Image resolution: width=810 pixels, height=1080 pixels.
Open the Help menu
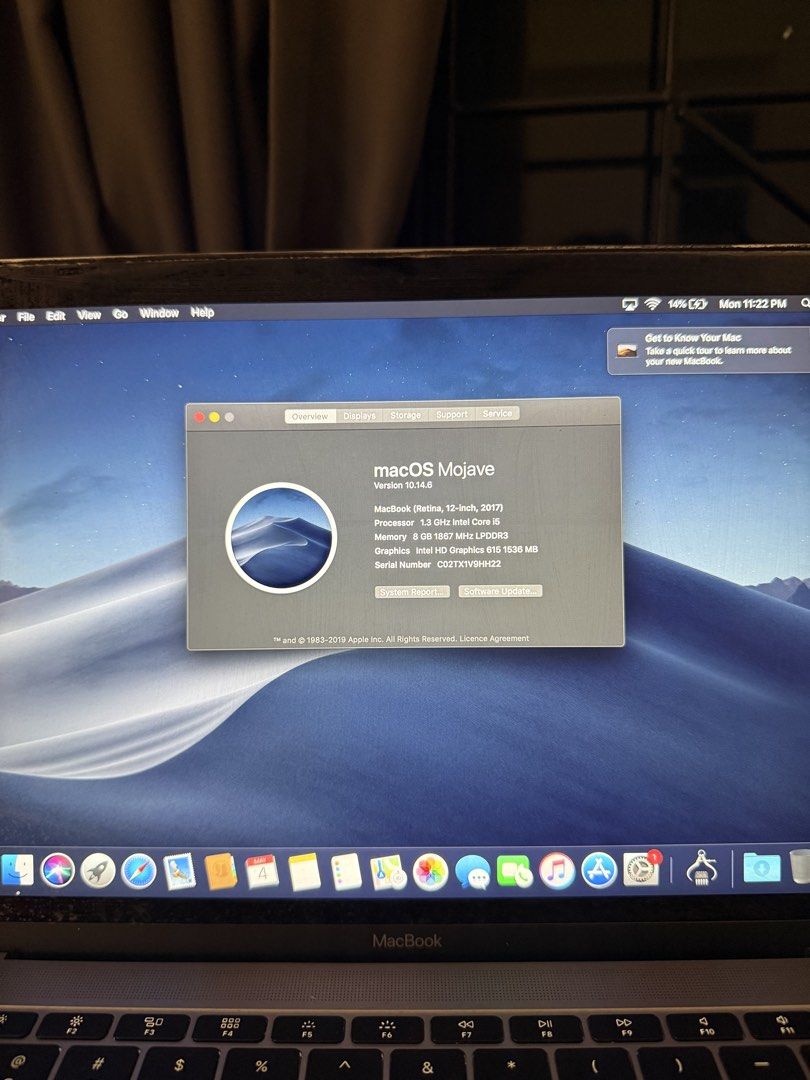click(x=202, y=312)
